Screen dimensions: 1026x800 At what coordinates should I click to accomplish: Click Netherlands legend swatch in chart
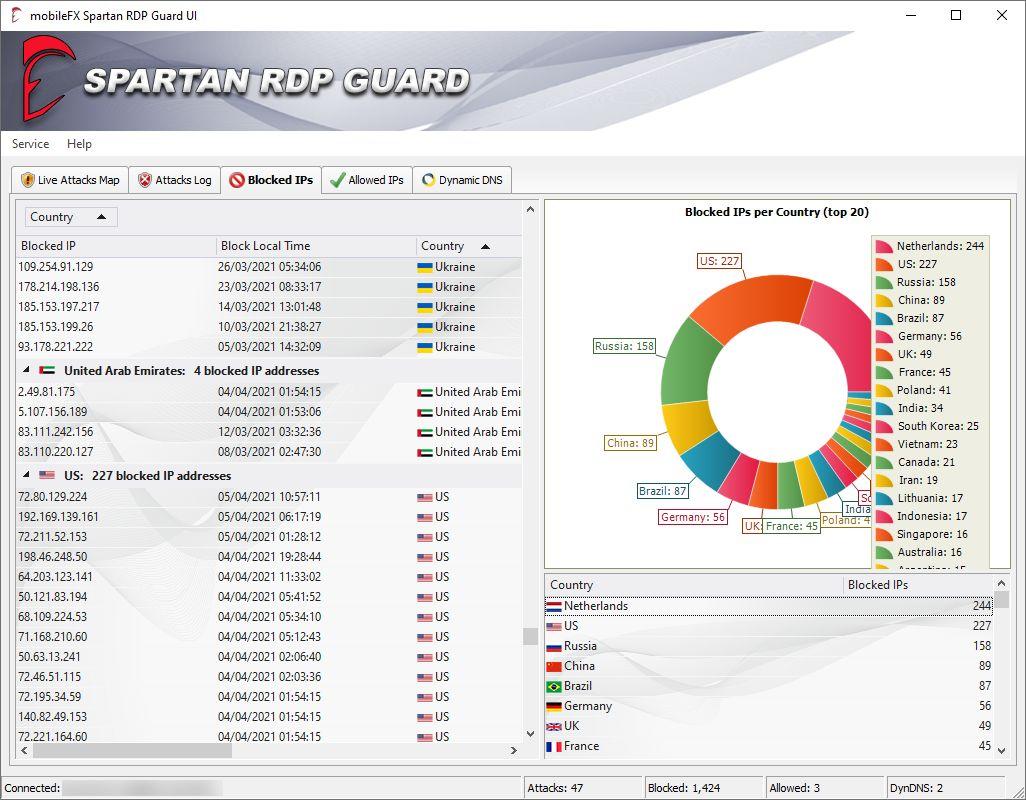coord(884,247)
